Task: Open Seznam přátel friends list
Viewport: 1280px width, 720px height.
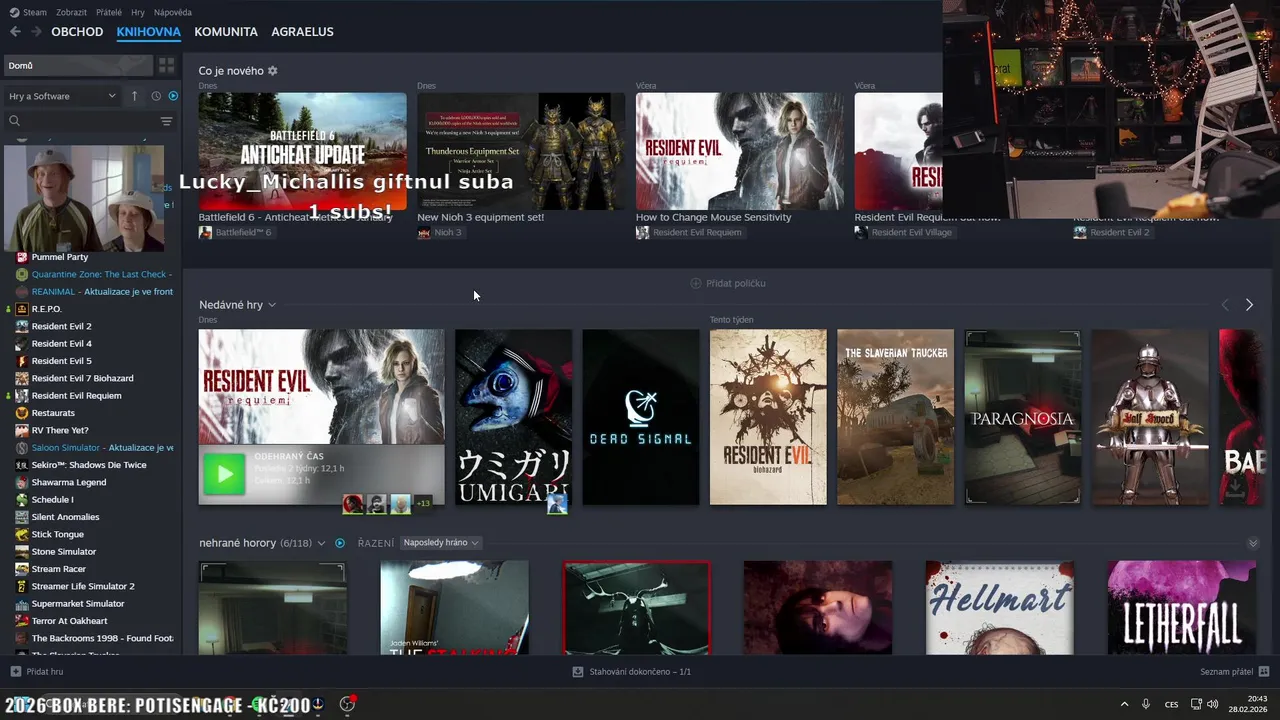Action: [1235, 672]
